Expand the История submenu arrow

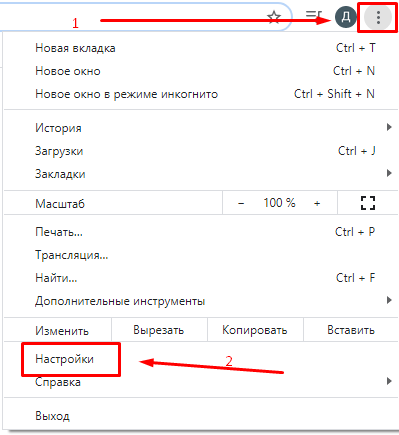tap(389, 127)
